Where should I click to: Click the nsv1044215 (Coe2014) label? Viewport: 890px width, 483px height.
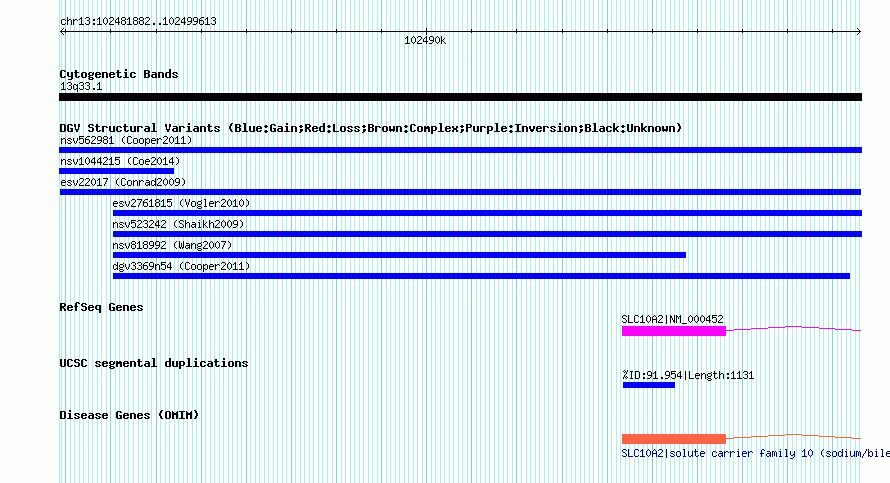coord(120,161)
